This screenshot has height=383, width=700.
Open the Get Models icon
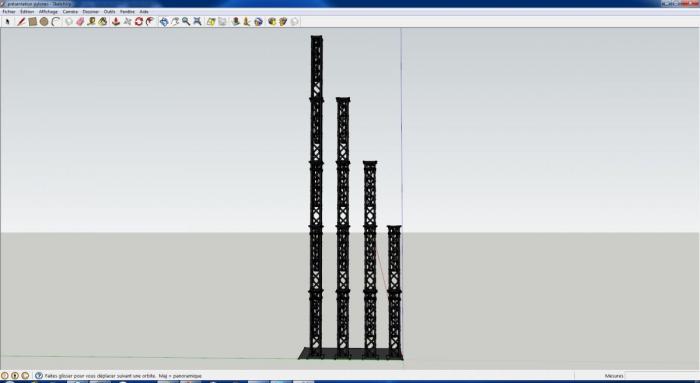coord(271,21)
